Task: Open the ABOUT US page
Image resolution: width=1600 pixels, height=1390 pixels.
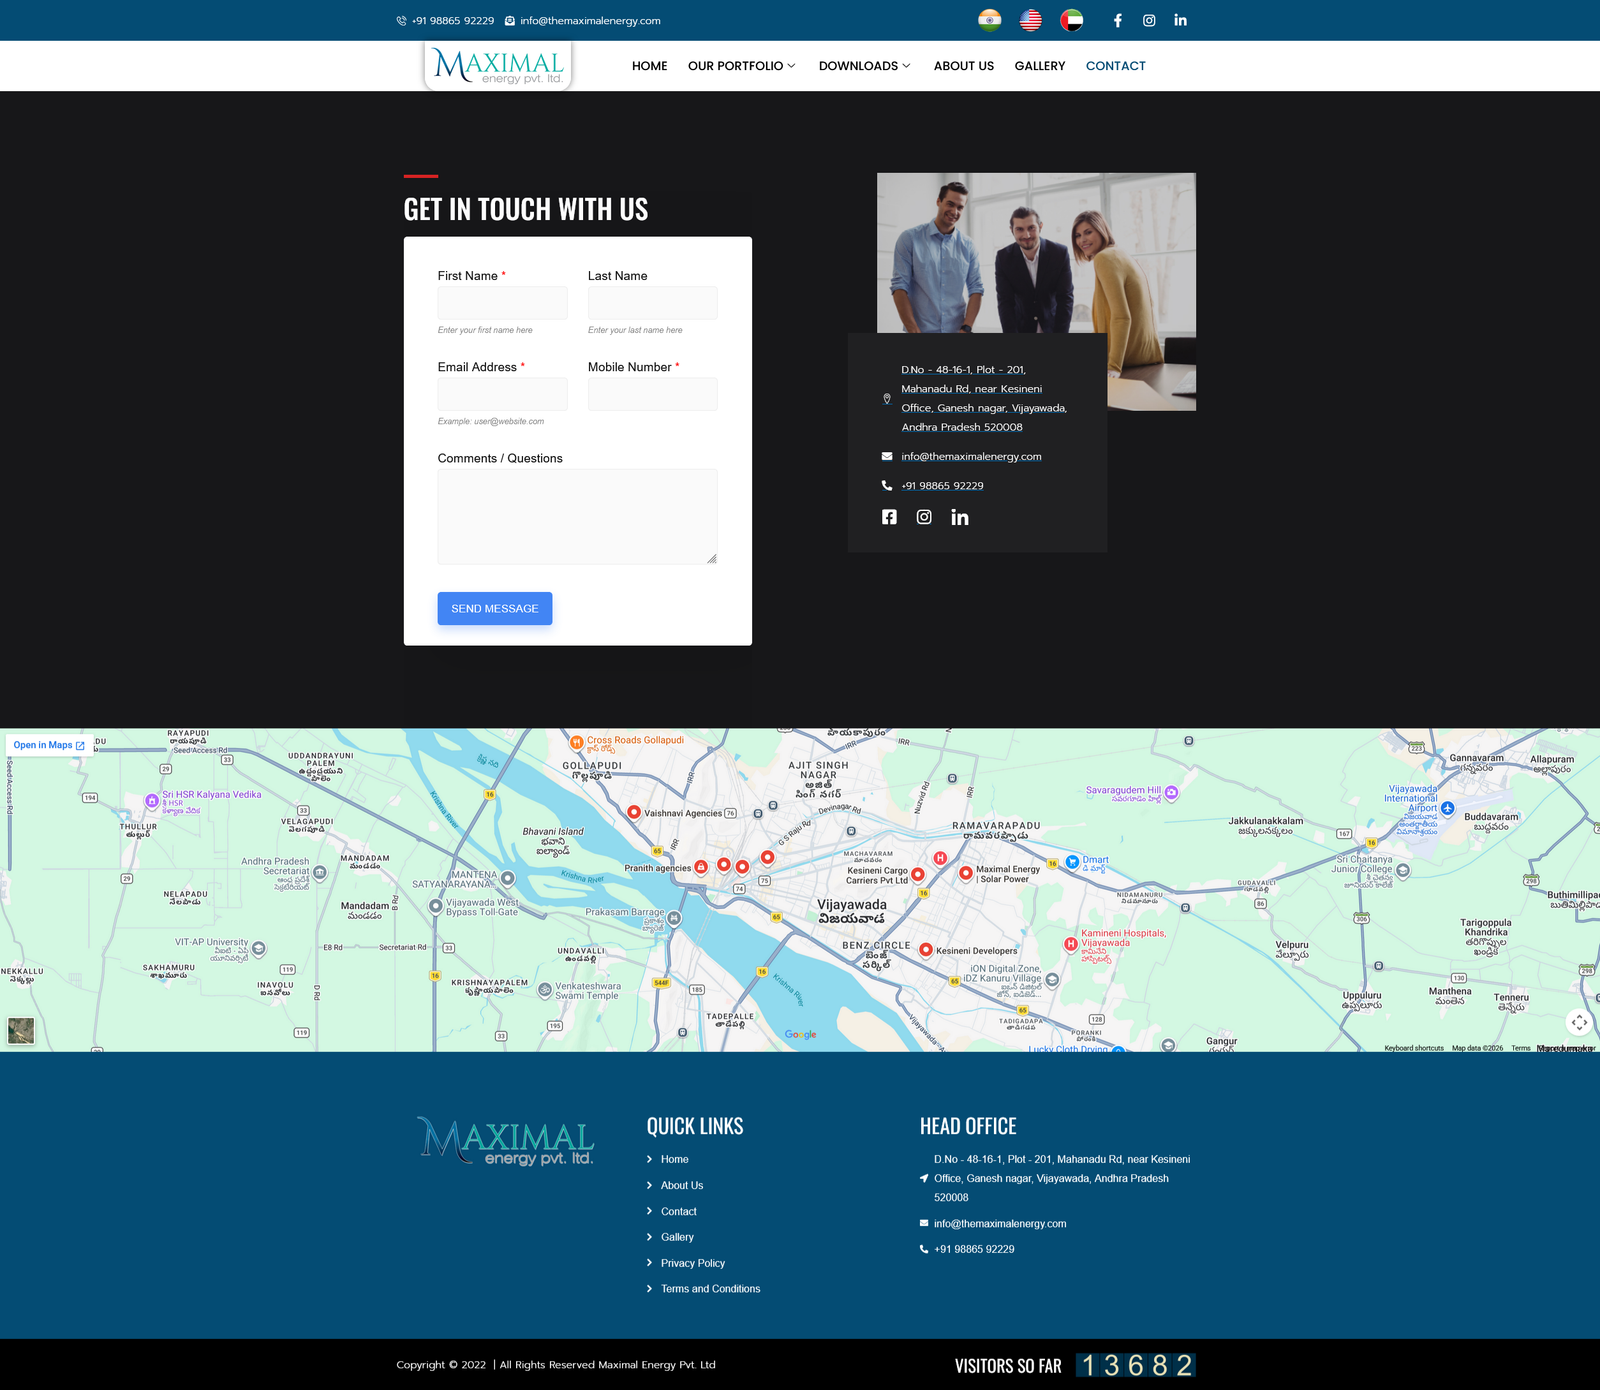Action: coord(964,66)
